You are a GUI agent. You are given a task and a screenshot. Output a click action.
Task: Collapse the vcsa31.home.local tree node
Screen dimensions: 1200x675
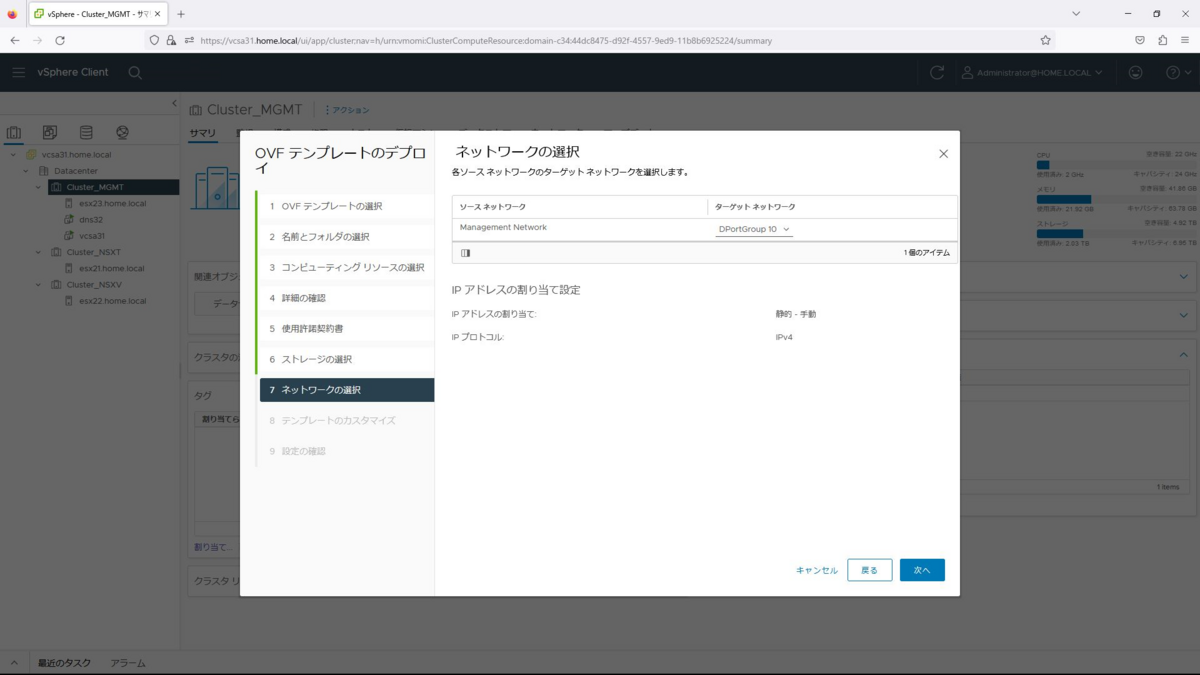pyautogui.click(x=13, y=155)
